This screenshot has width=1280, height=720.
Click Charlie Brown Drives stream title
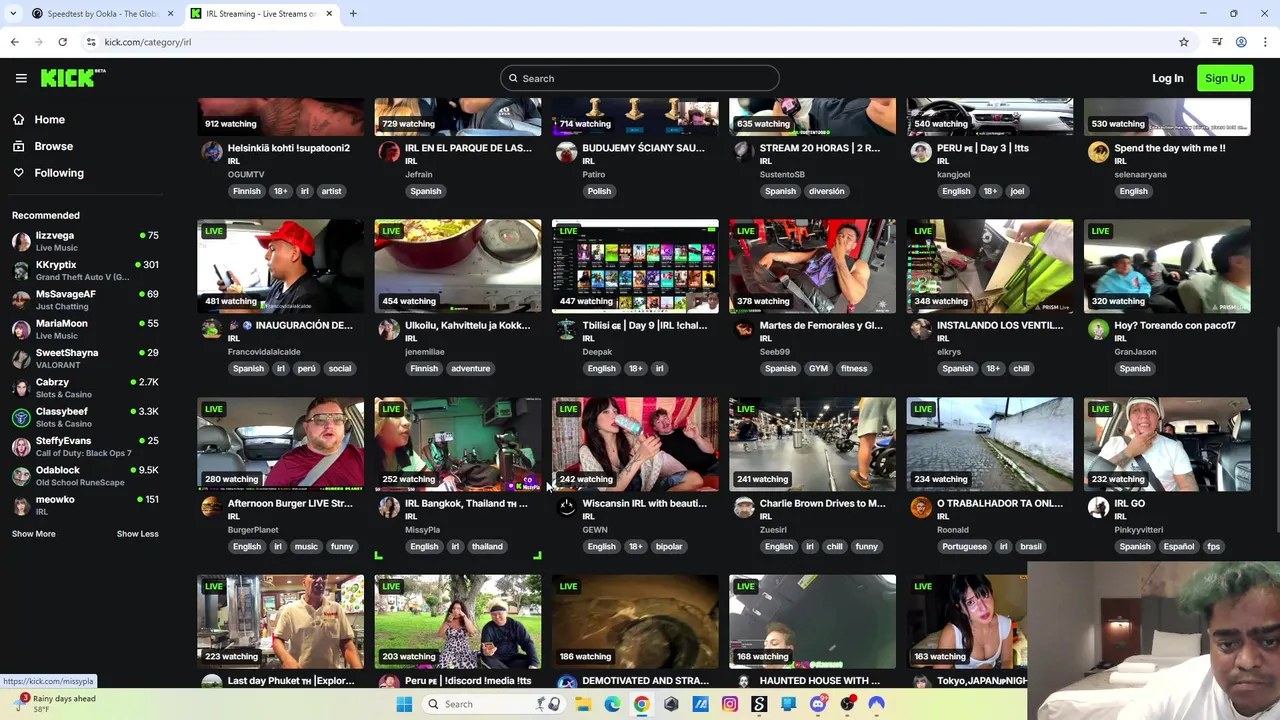click(822, 503)
